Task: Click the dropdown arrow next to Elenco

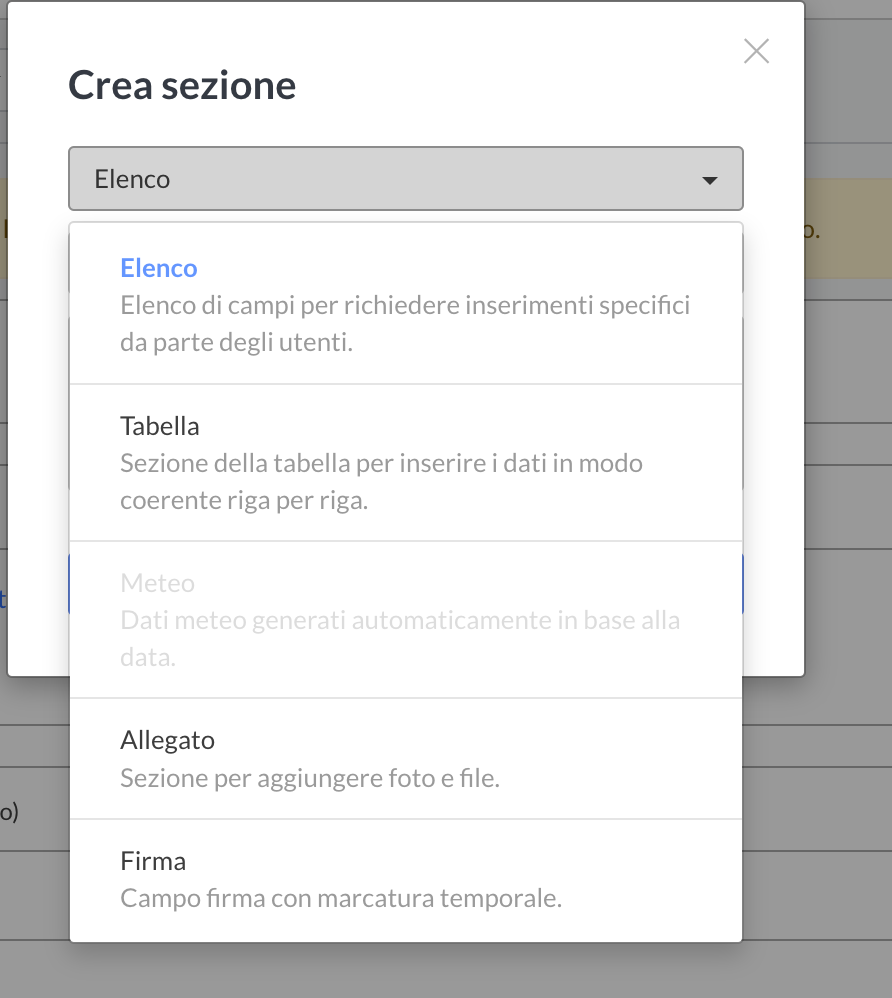Action: (710, 180)
